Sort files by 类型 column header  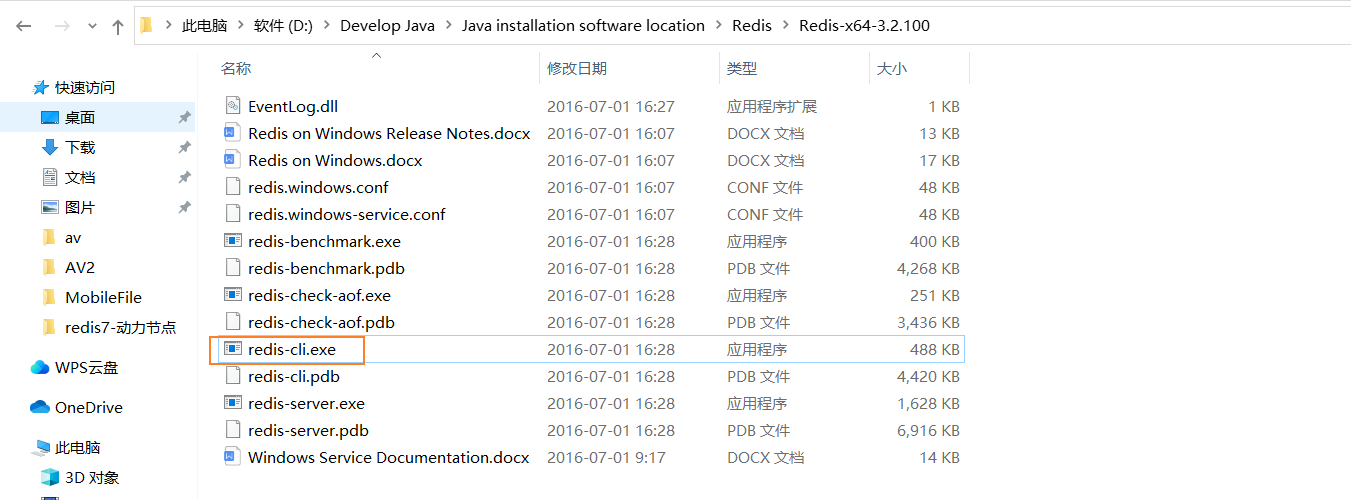[x=742, y=68]
